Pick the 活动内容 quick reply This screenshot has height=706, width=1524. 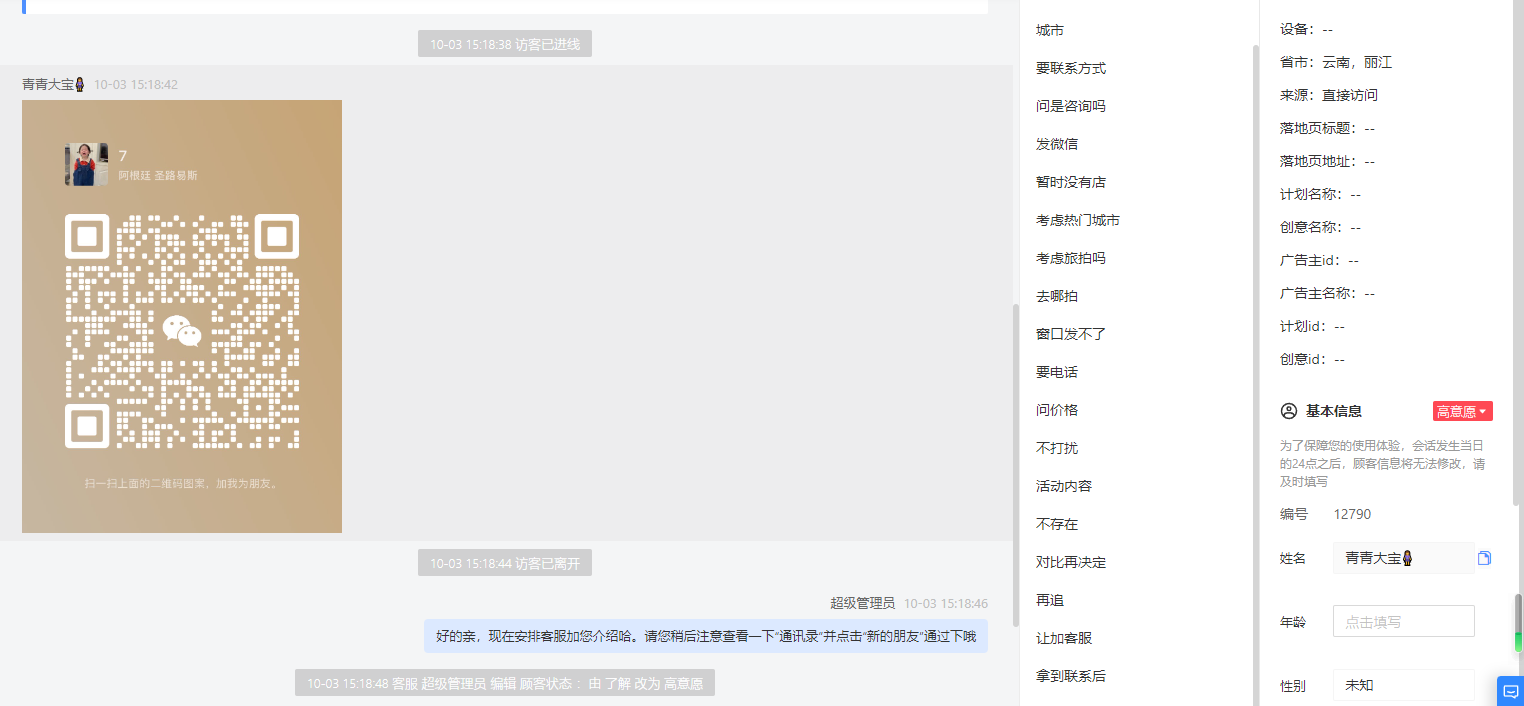coord(1064,487)
